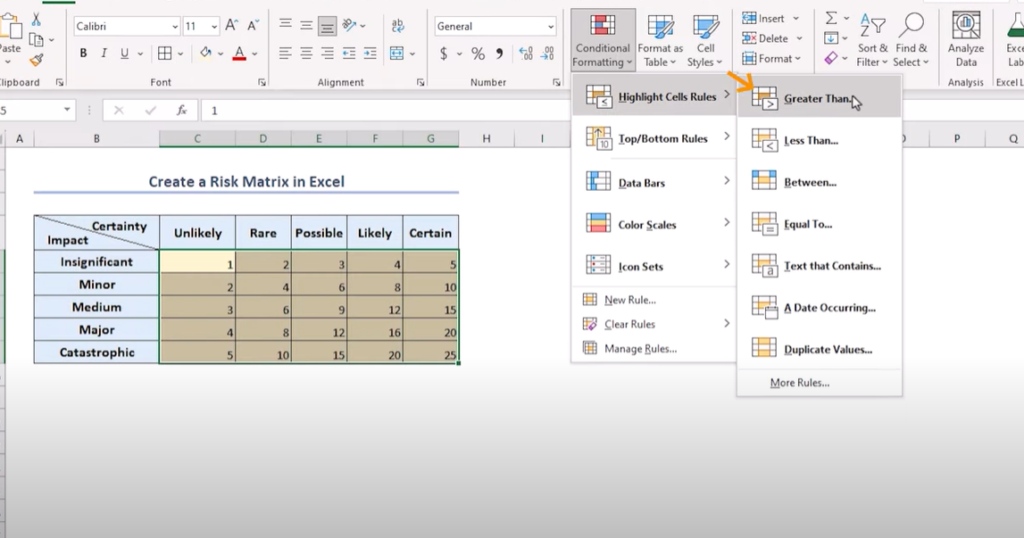This screenshot has height=538, width=1024.
Task: Decrease font size with smaller A
Action: coord(253,26)
